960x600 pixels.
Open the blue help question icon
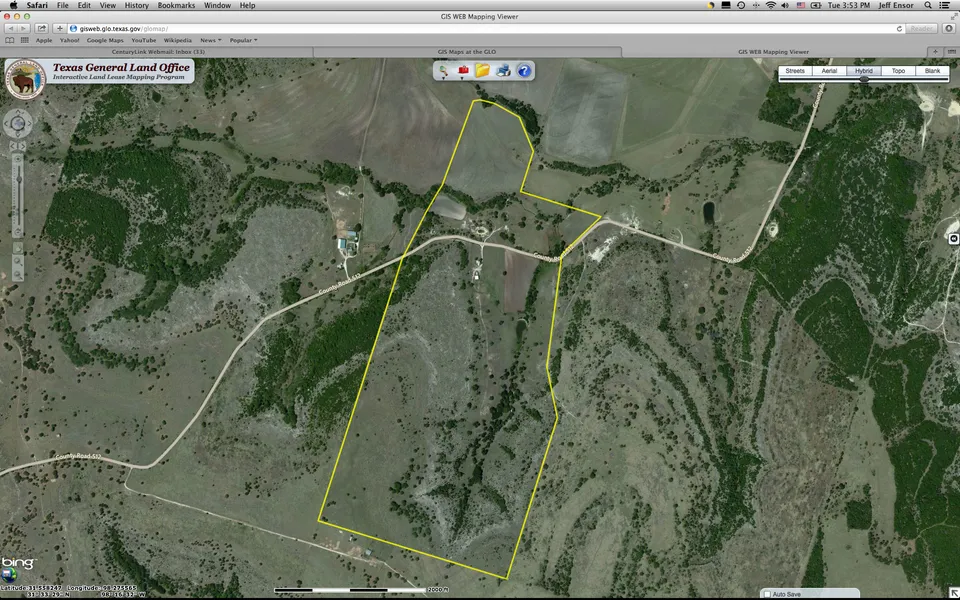pos(524,70)
